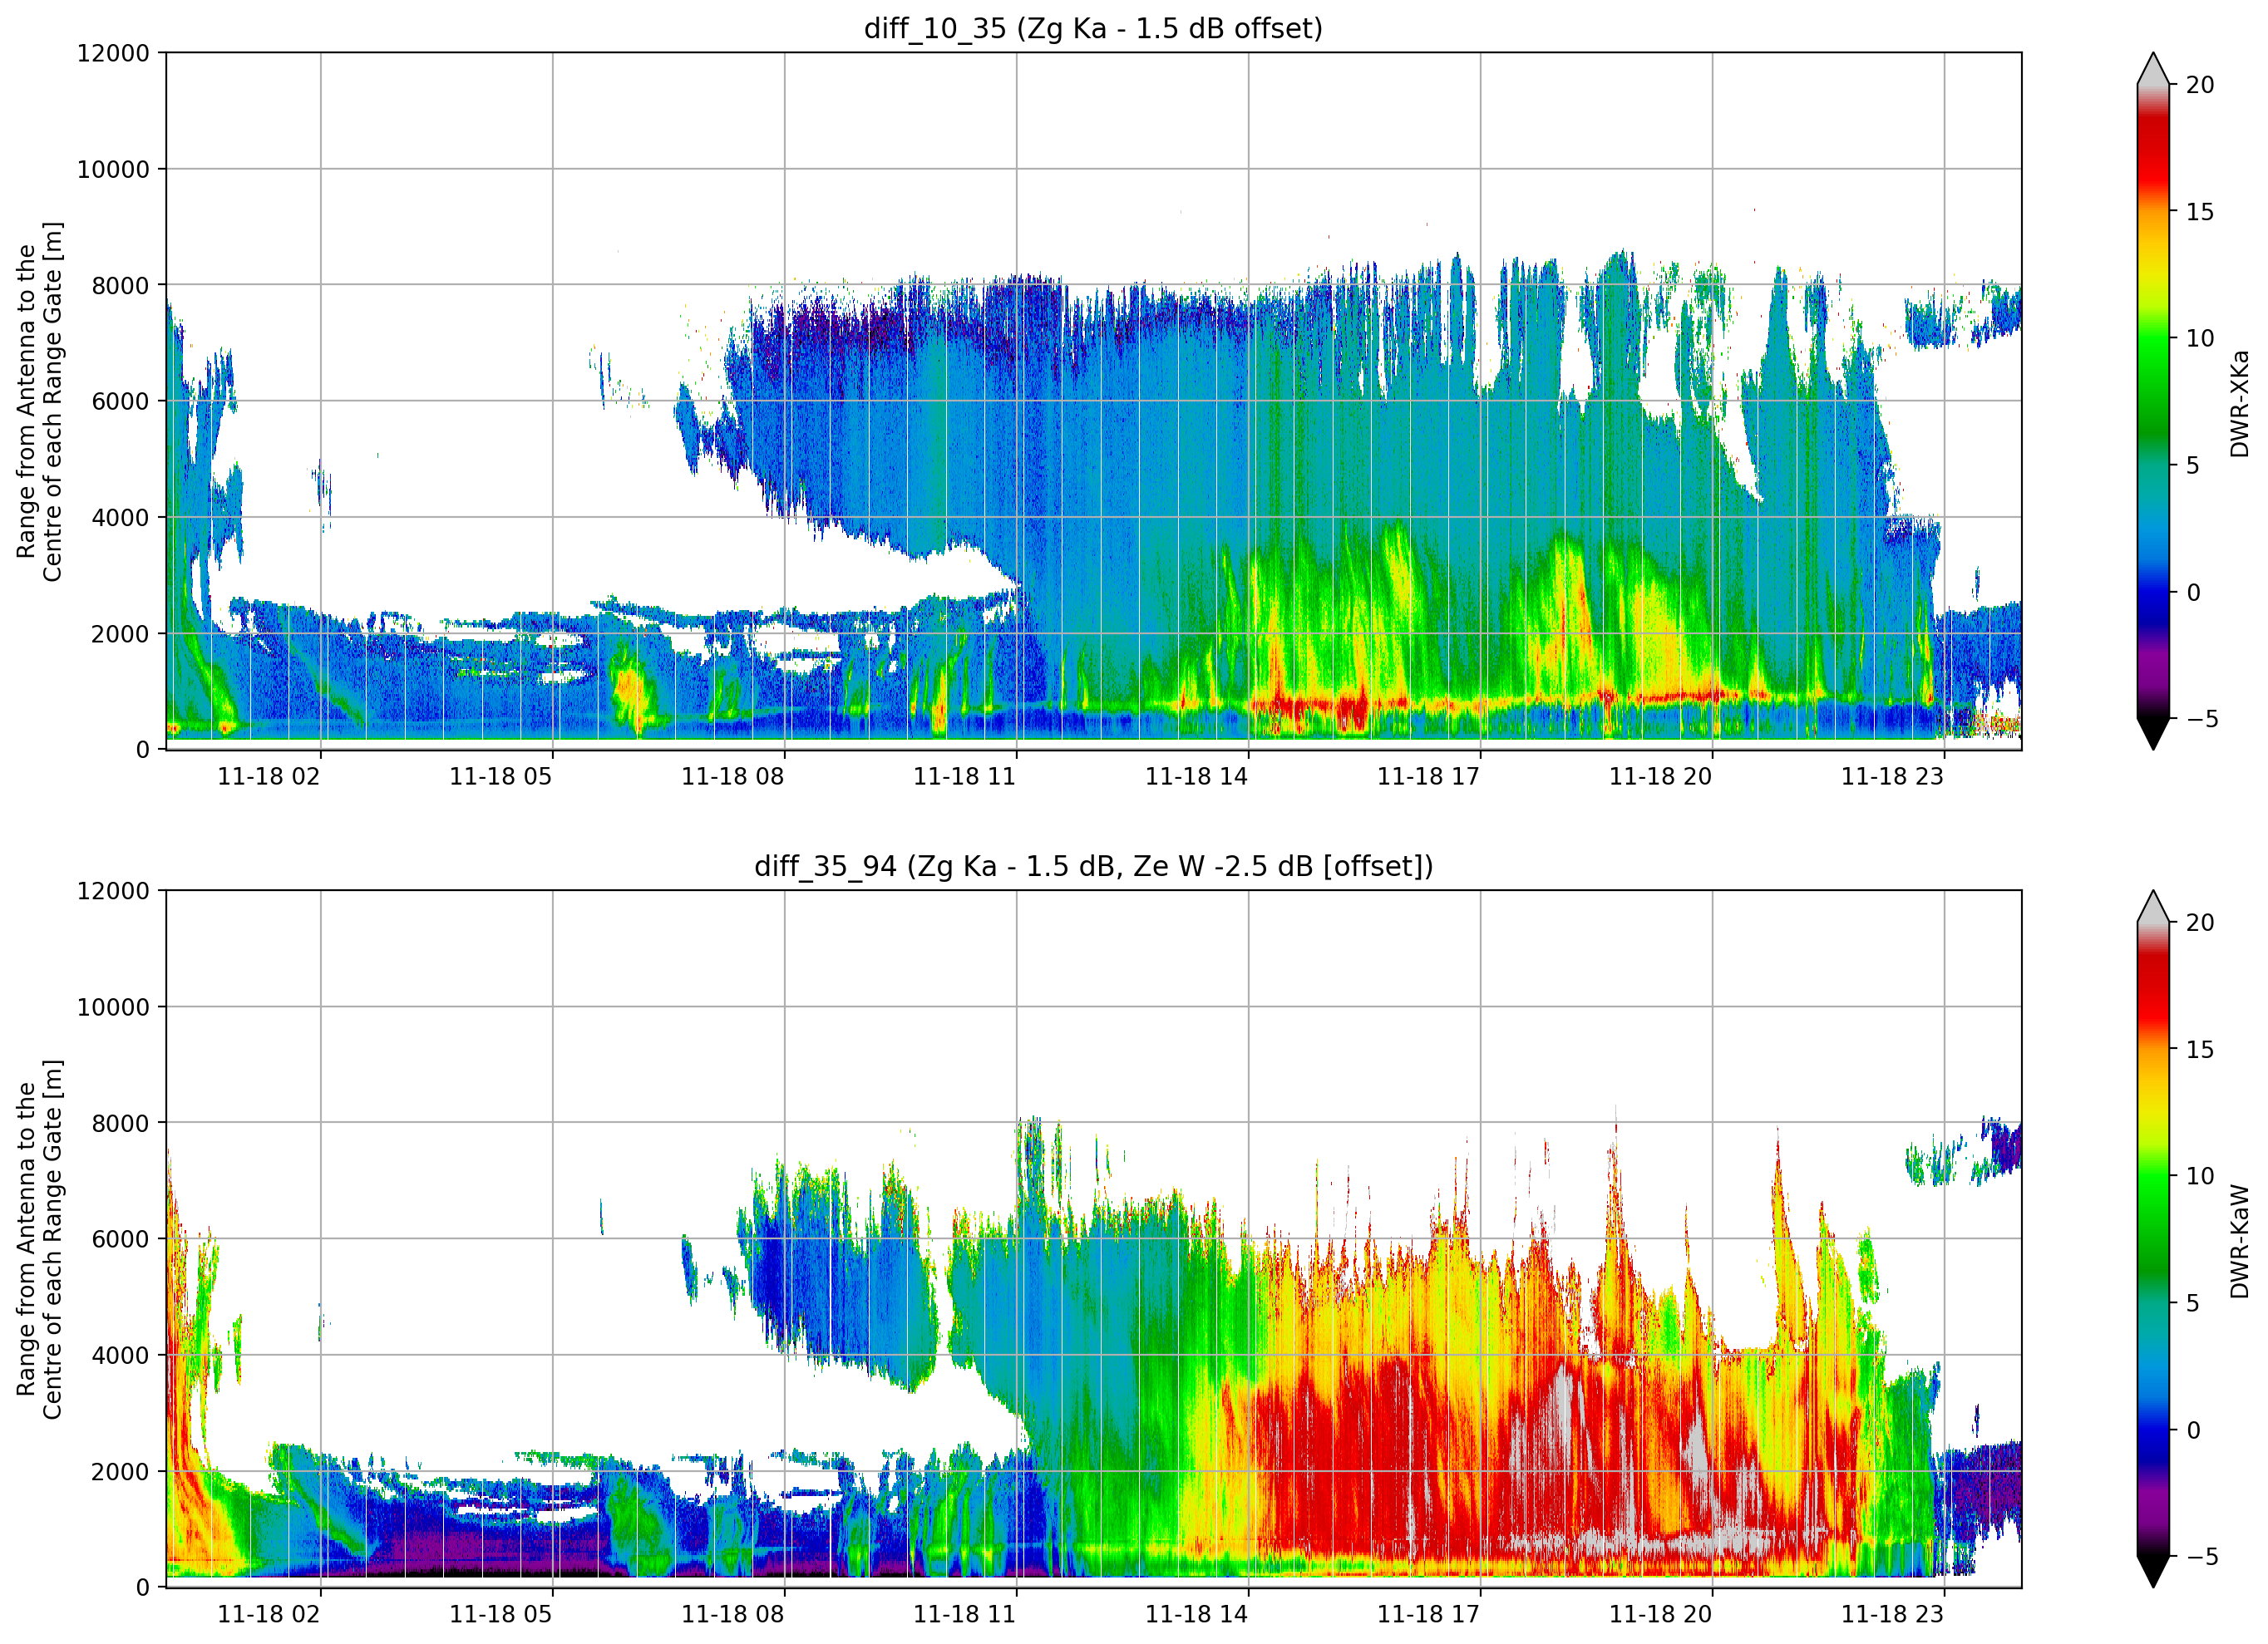Click the bottom colorbar lower black extend arrow
Image resolution: width=2268 pixels, height=1644 pixels.
[x=2153, y=1571]
